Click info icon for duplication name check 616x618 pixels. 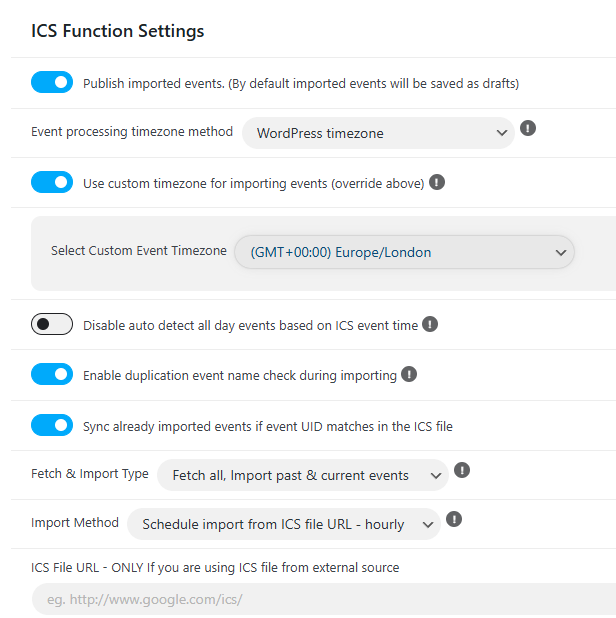pos(409,374)
